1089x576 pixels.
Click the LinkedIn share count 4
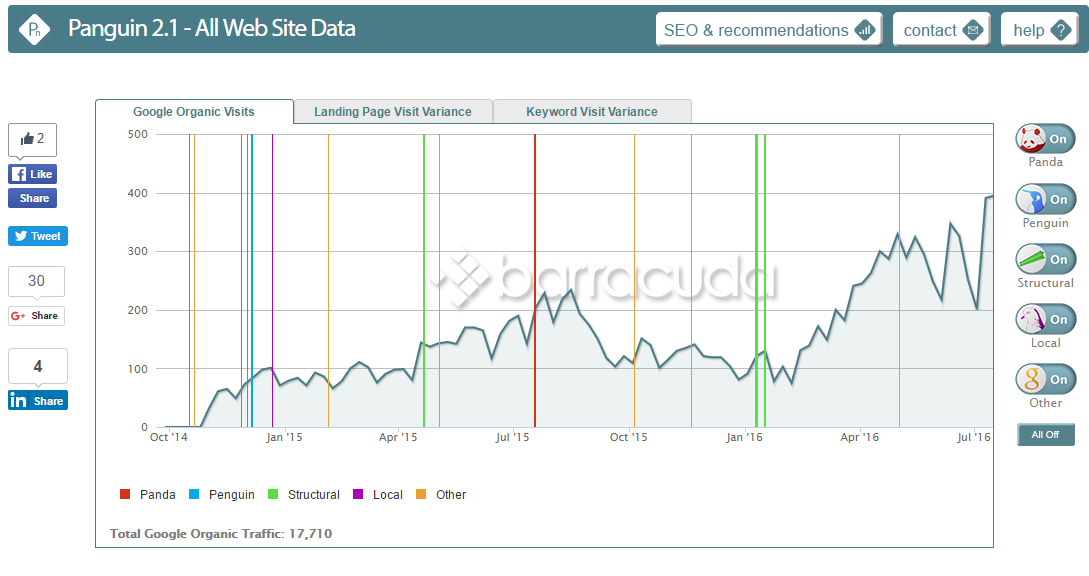click(x=38, y=366)
